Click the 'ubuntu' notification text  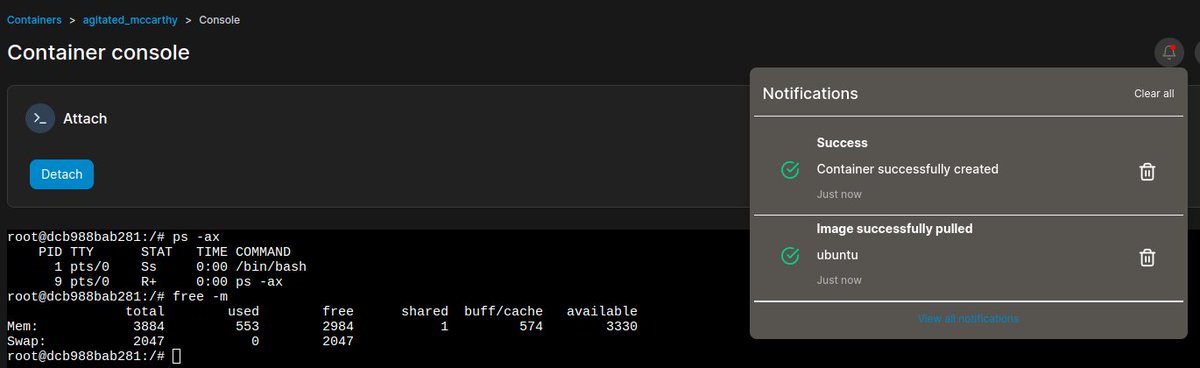click(838, 255)
